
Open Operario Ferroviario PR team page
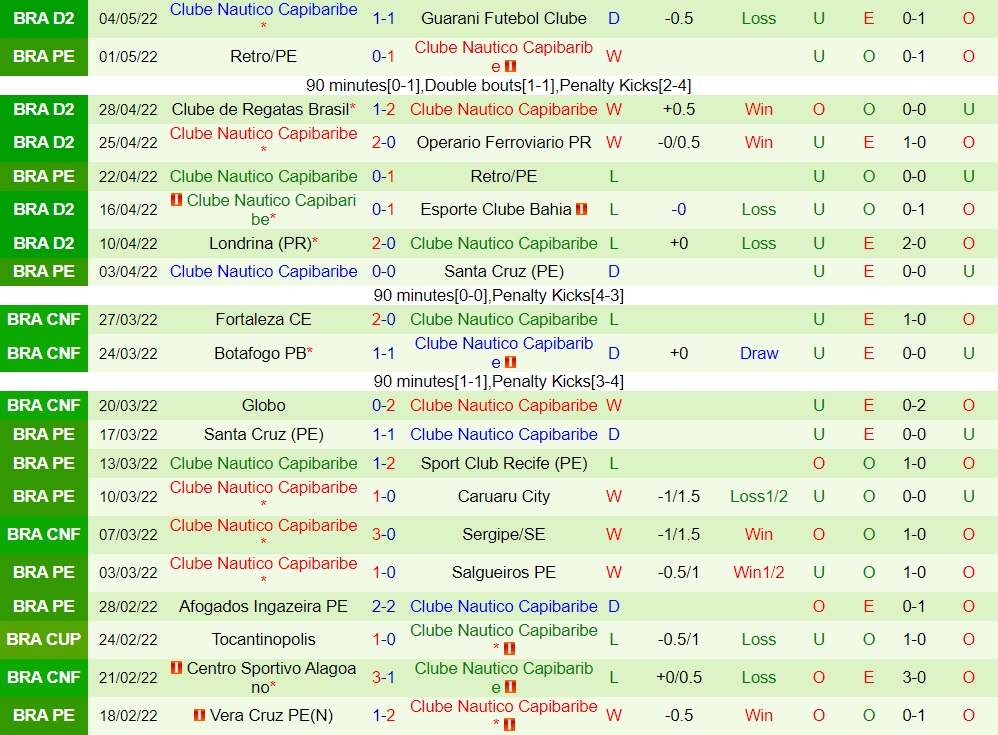[x=503, y=142]
